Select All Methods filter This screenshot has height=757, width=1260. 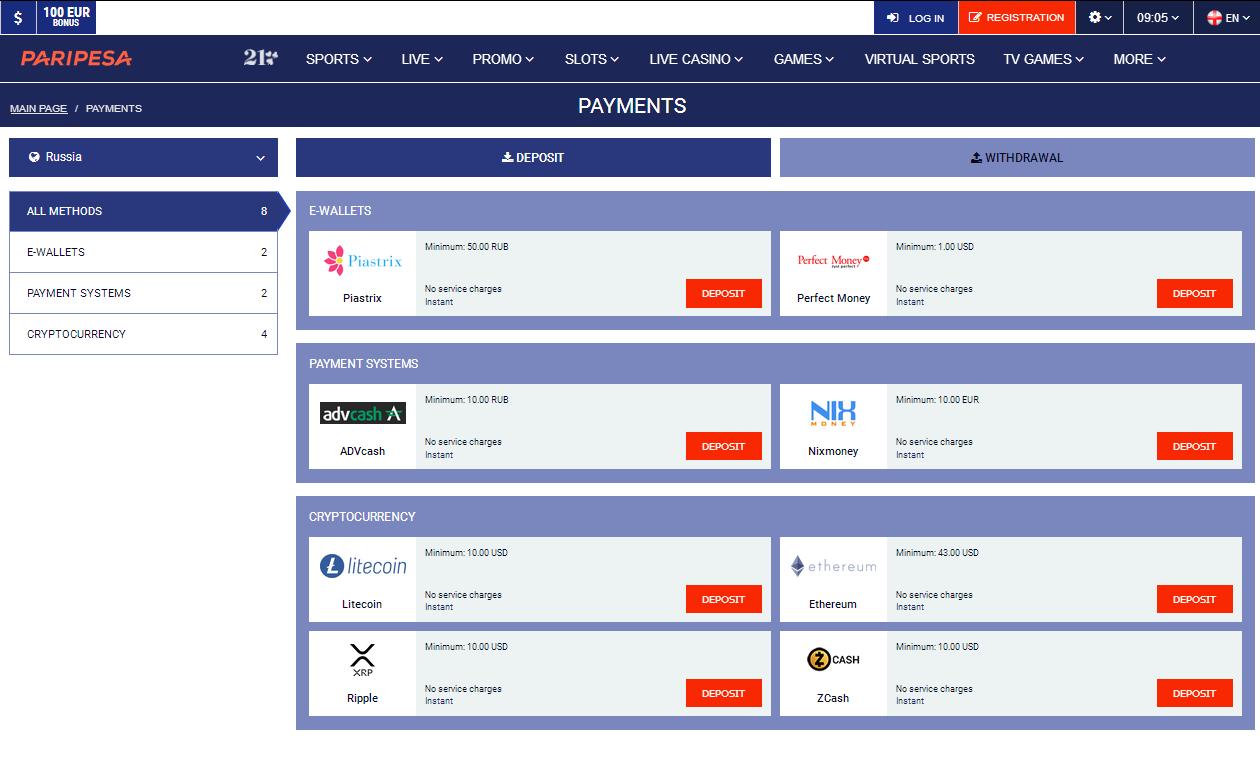point(143,211)
